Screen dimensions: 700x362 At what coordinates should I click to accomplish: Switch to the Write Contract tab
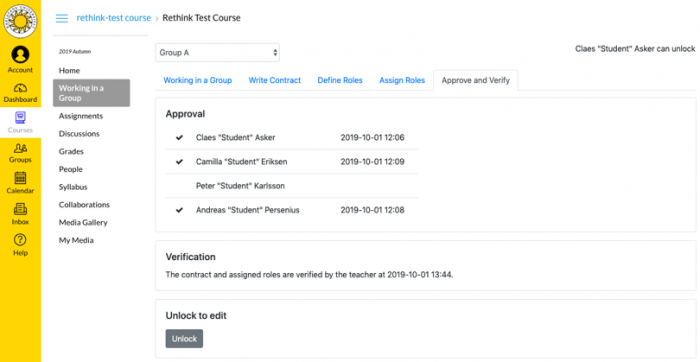pyautogui.click(x=275, y=80)
